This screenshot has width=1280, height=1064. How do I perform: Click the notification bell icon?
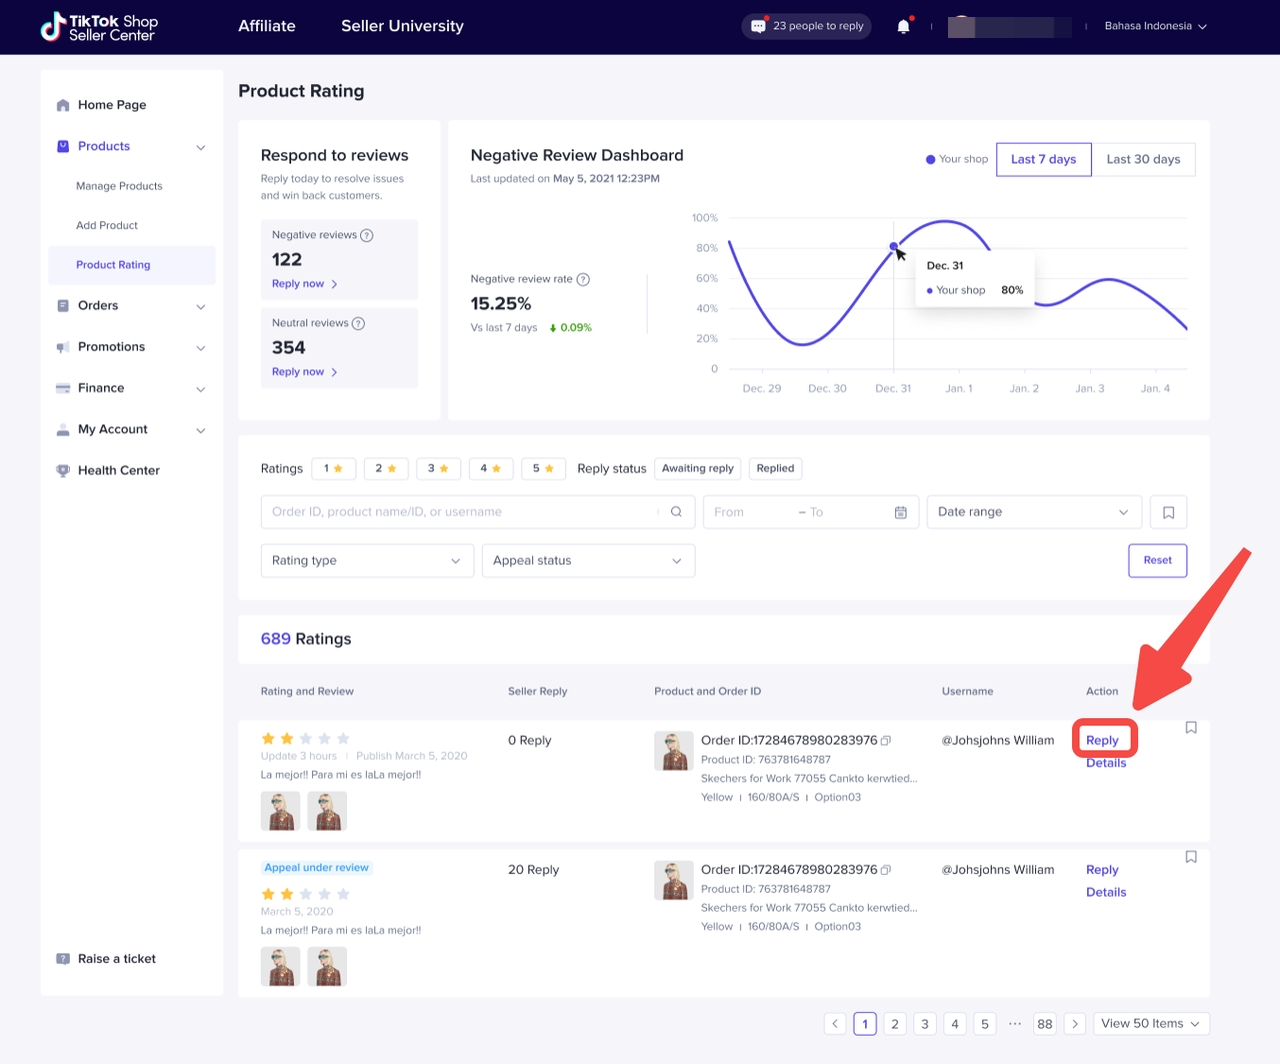coord(903,27)
